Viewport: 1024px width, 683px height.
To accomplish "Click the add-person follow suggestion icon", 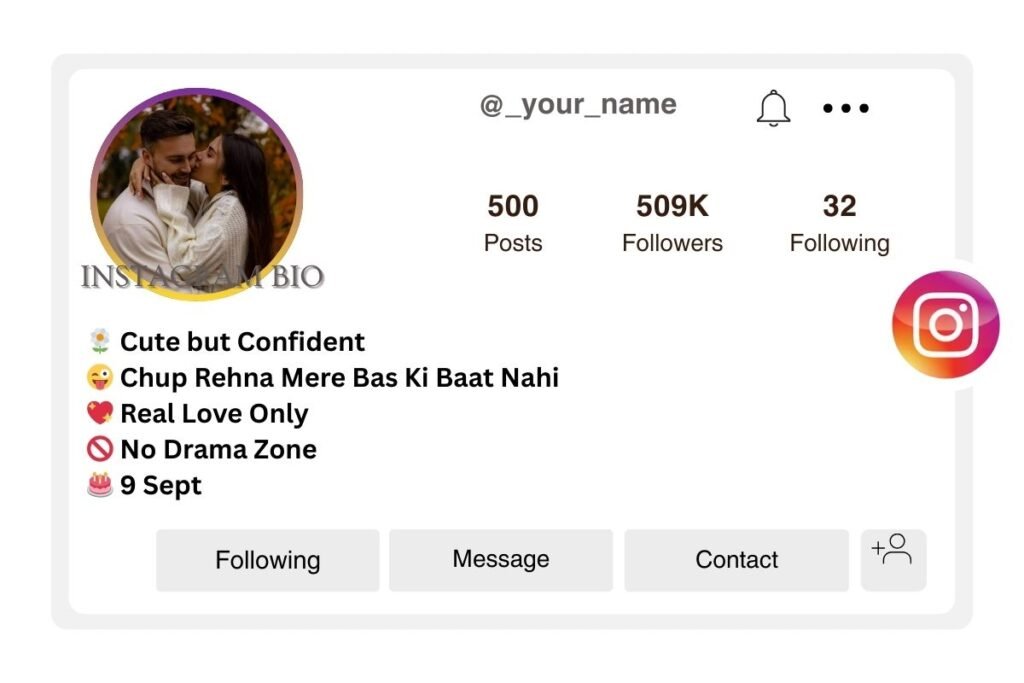I will point(894,560).
